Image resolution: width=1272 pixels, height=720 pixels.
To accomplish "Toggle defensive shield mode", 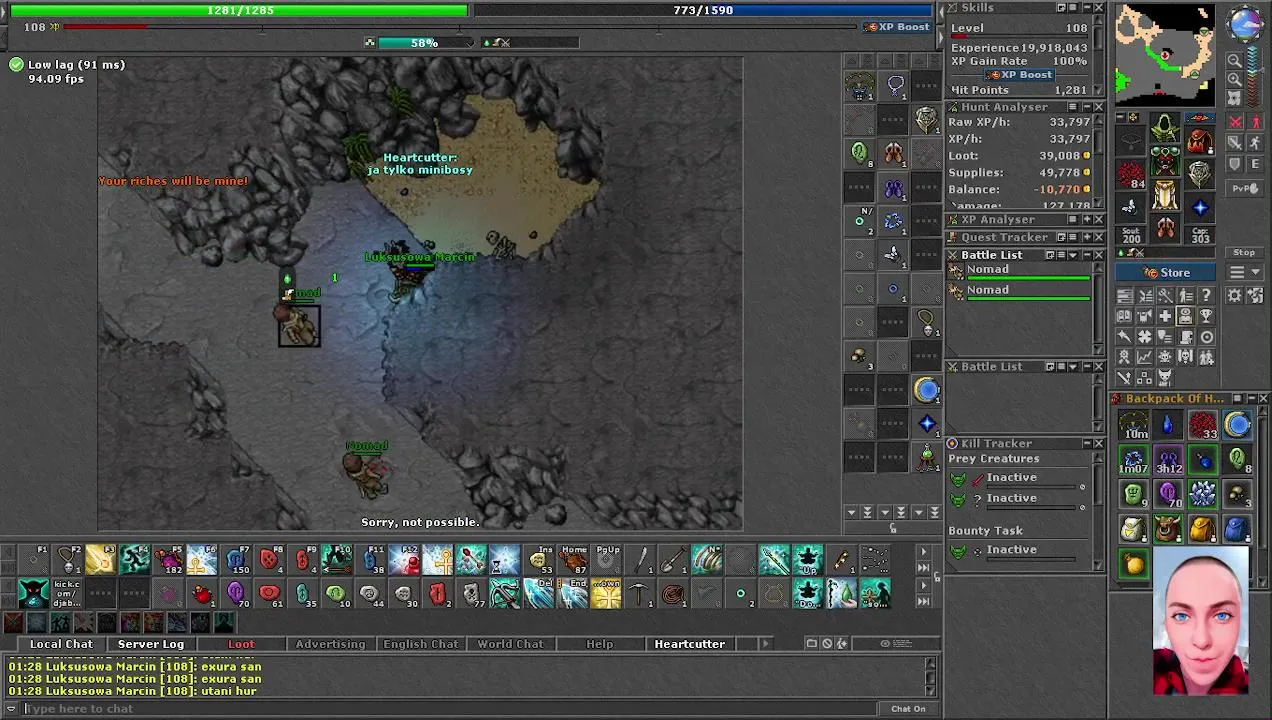I will tap(1236, 164).
